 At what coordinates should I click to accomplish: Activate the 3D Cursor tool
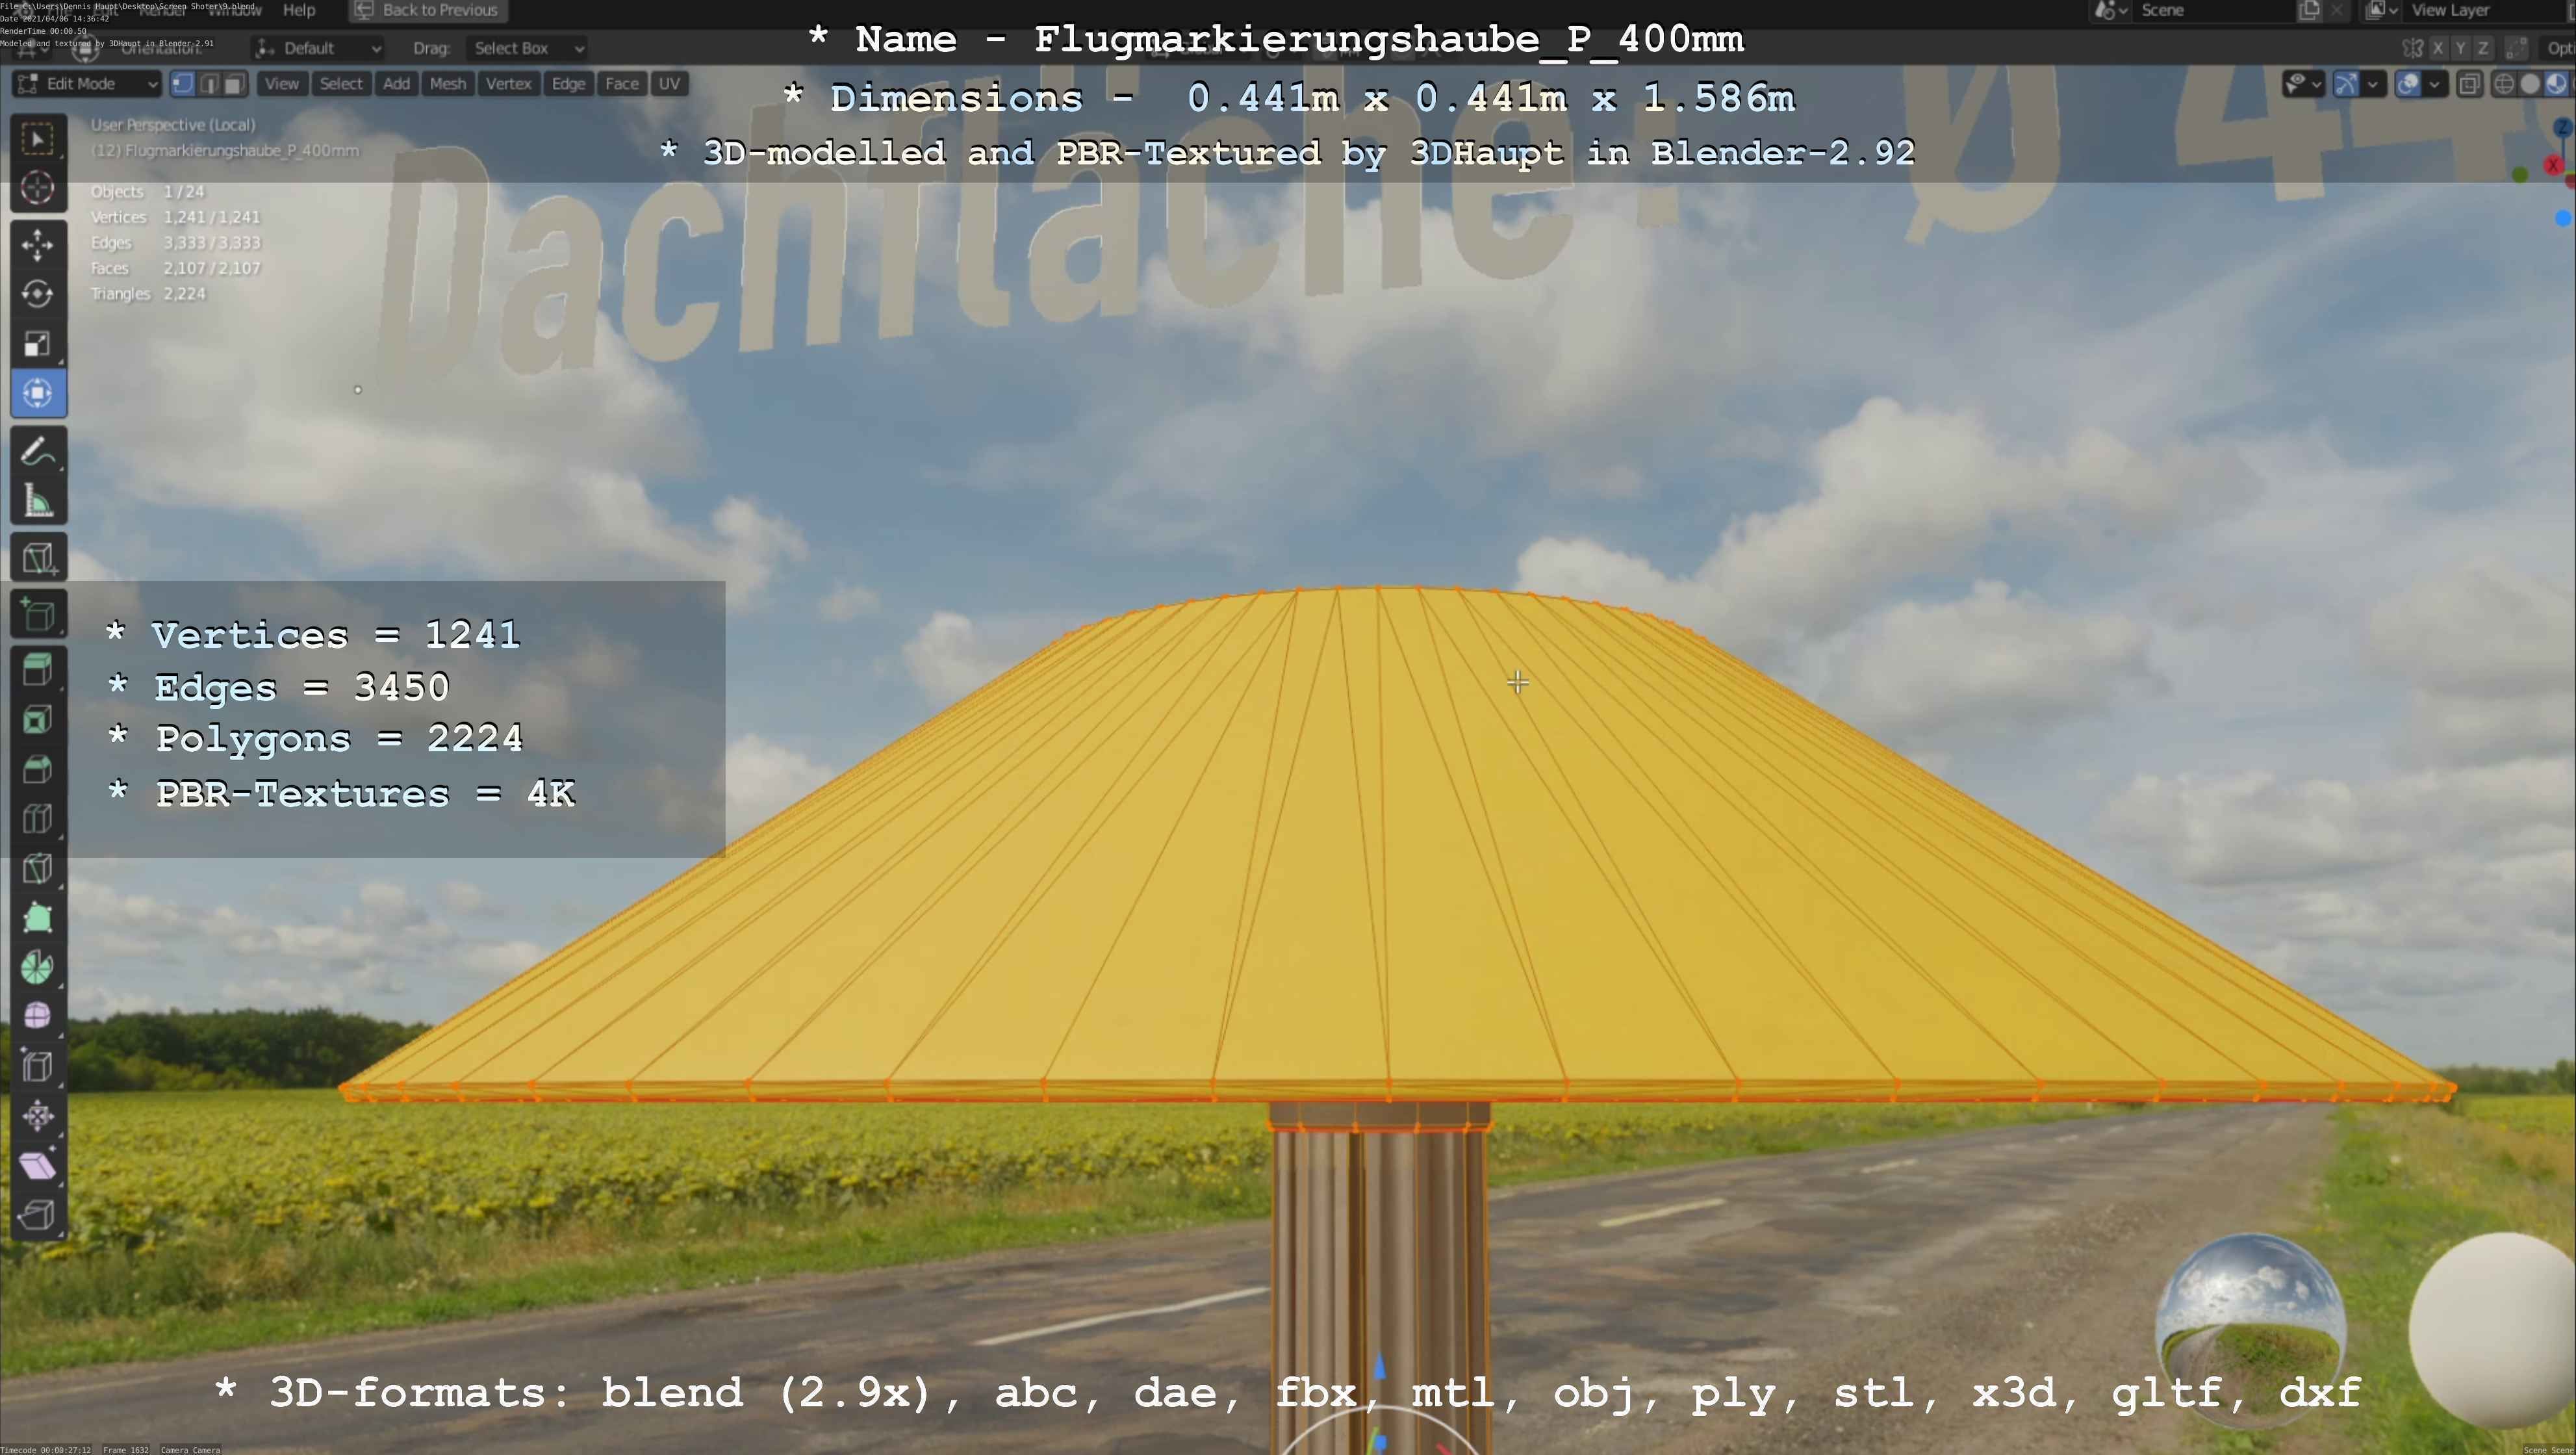click(38, 188)
